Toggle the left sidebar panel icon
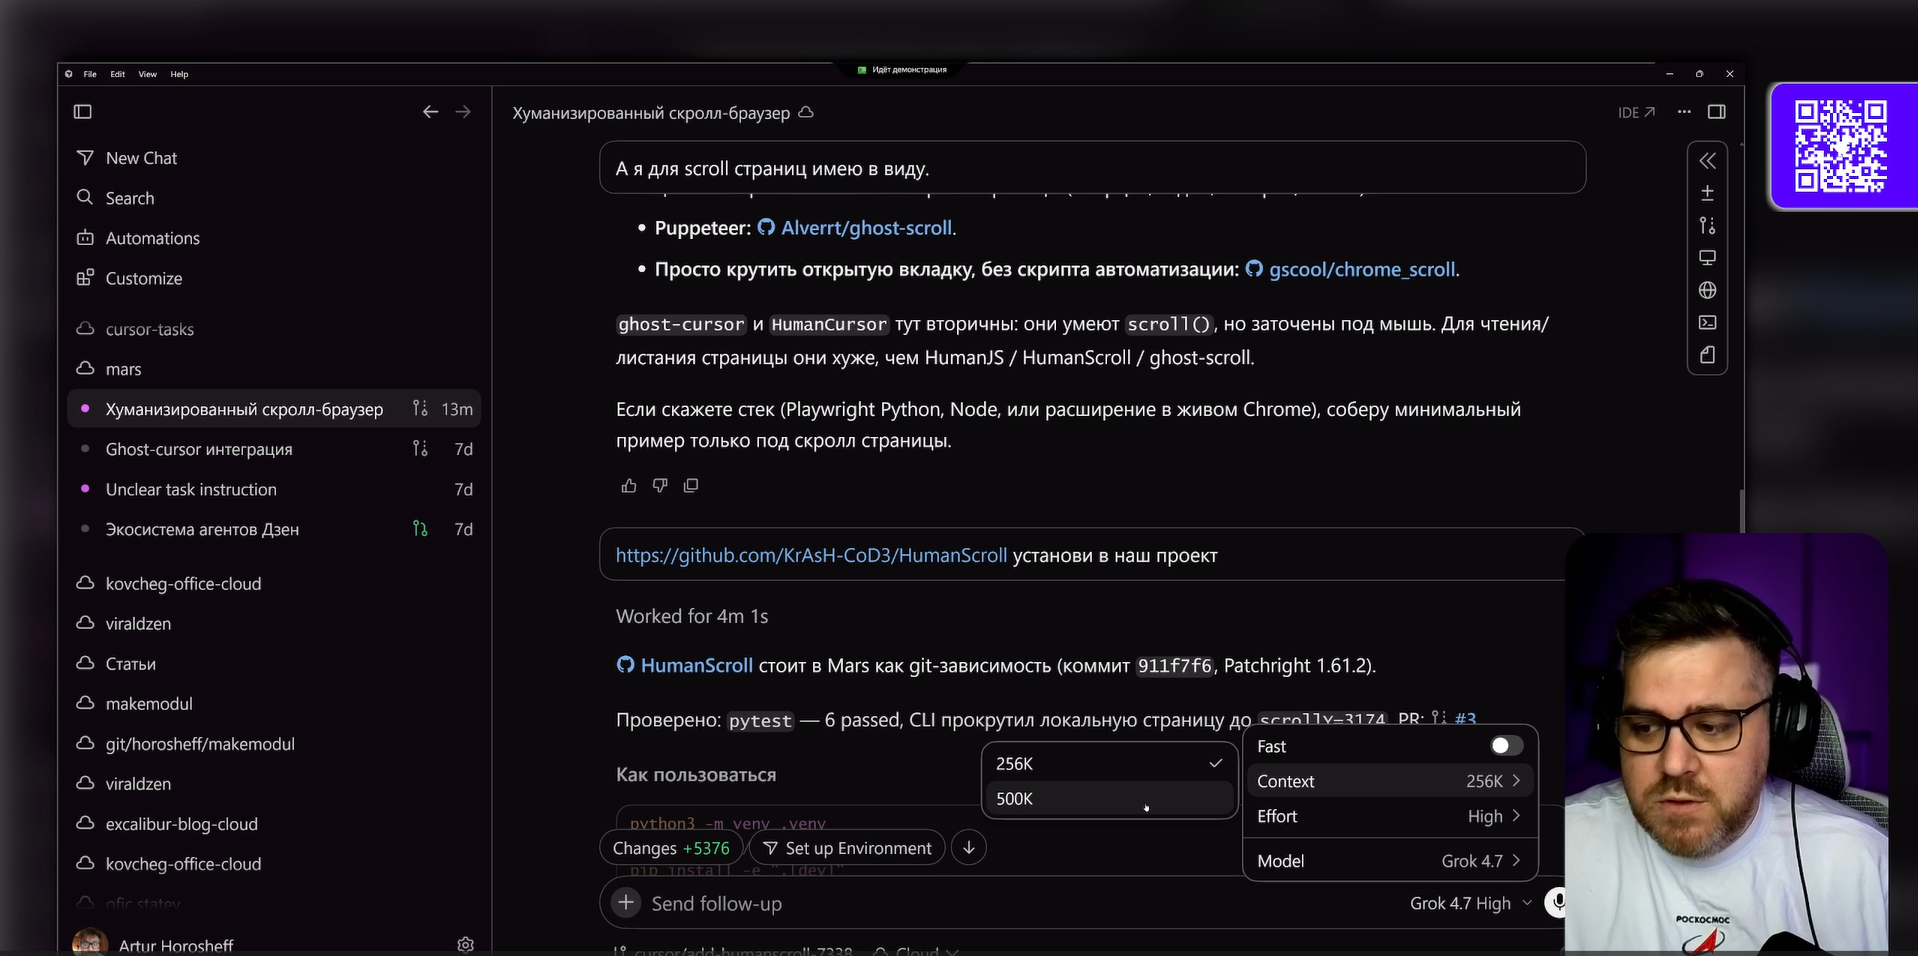The height and width of the screenshot is (956, 1918). point(83,112)
